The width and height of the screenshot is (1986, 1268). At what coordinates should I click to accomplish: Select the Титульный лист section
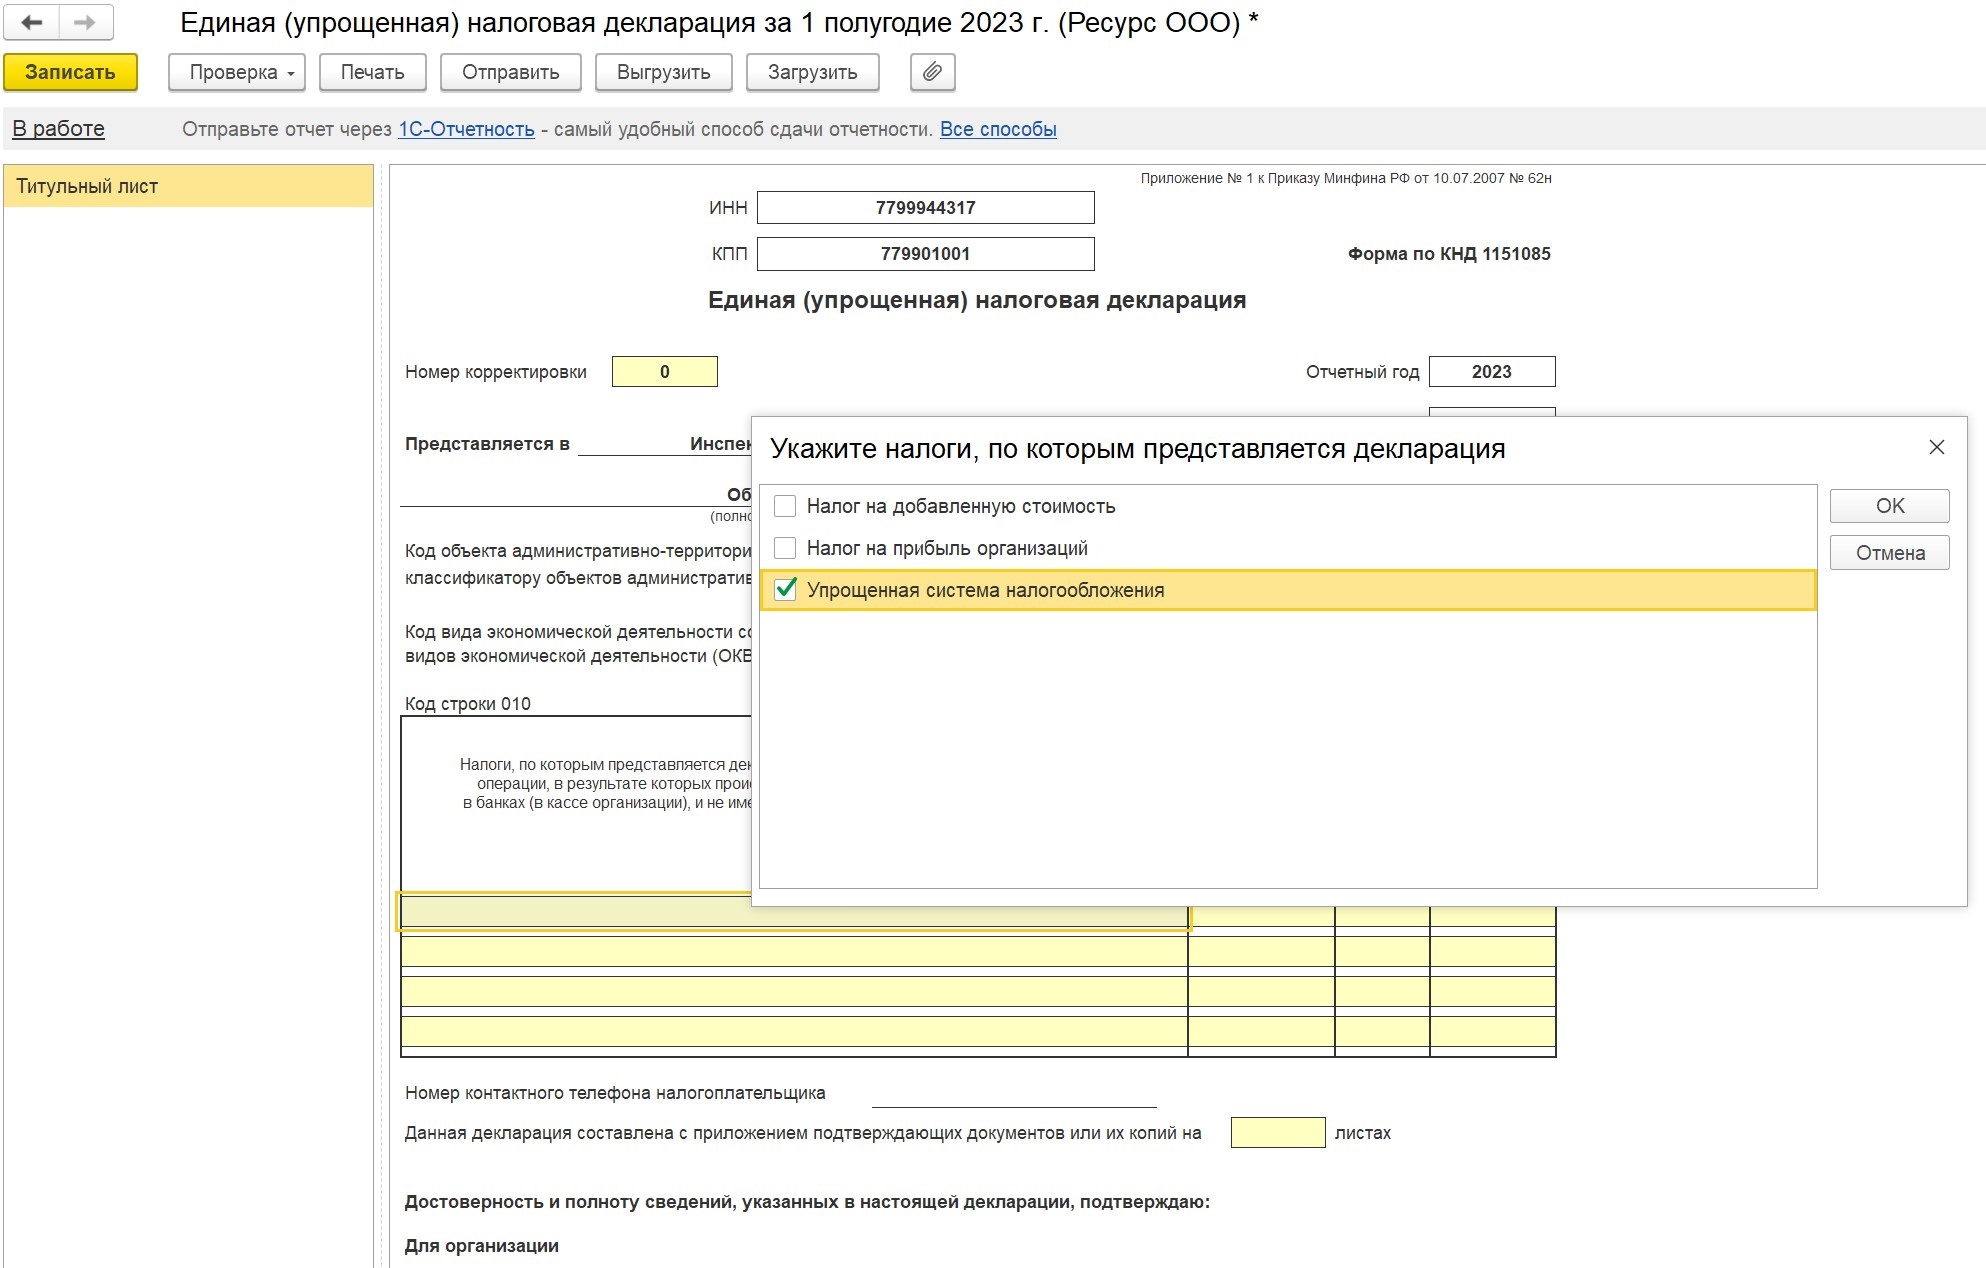click(x=188, y=186)
